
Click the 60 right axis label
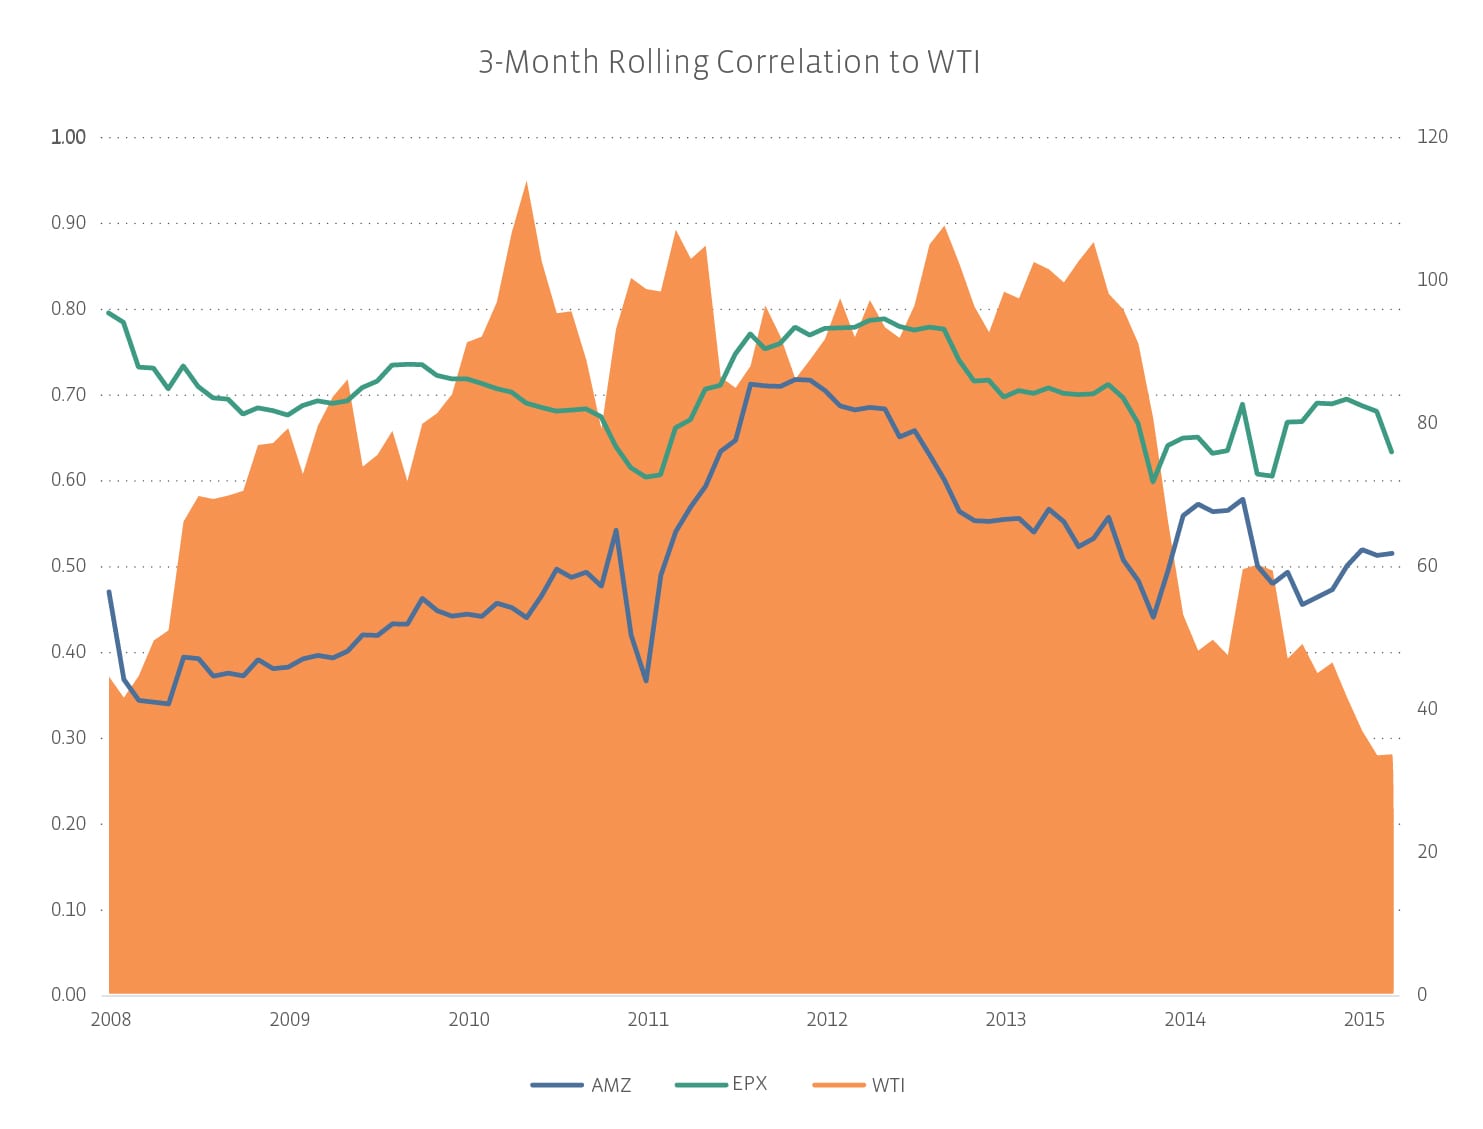point(1427,566)
